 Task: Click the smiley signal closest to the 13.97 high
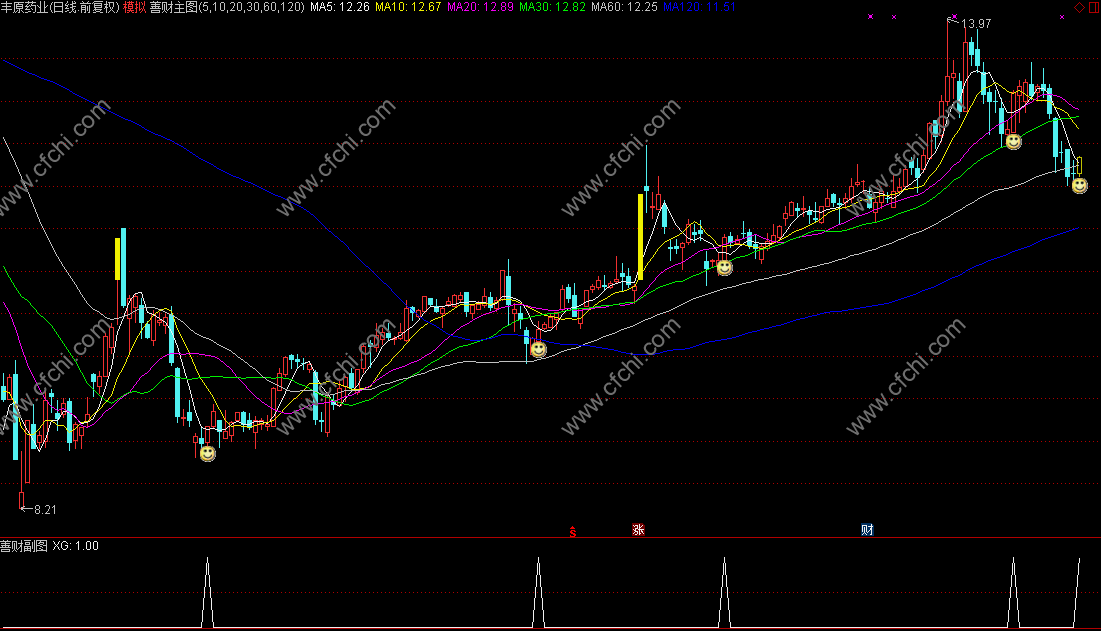tap(1013, 142)
